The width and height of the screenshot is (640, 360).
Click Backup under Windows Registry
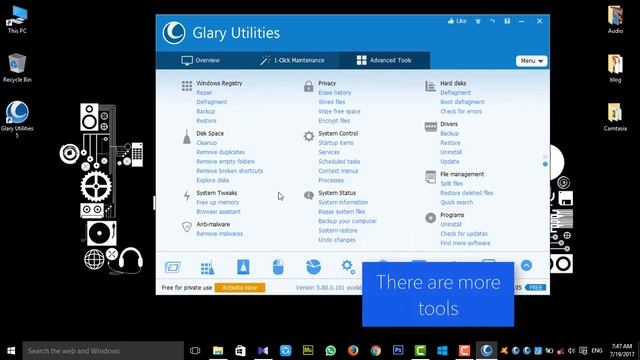click(205, 111)
